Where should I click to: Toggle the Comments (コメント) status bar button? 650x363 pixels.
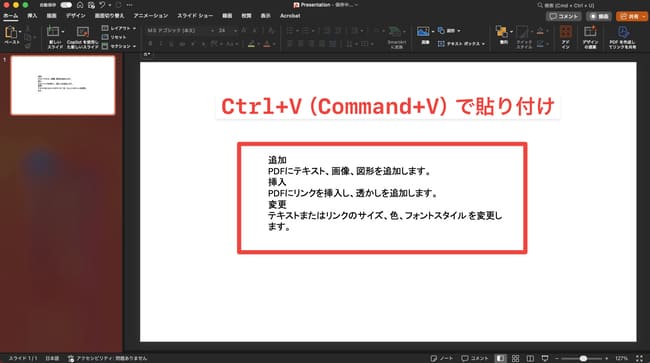(x=475, y=358)
